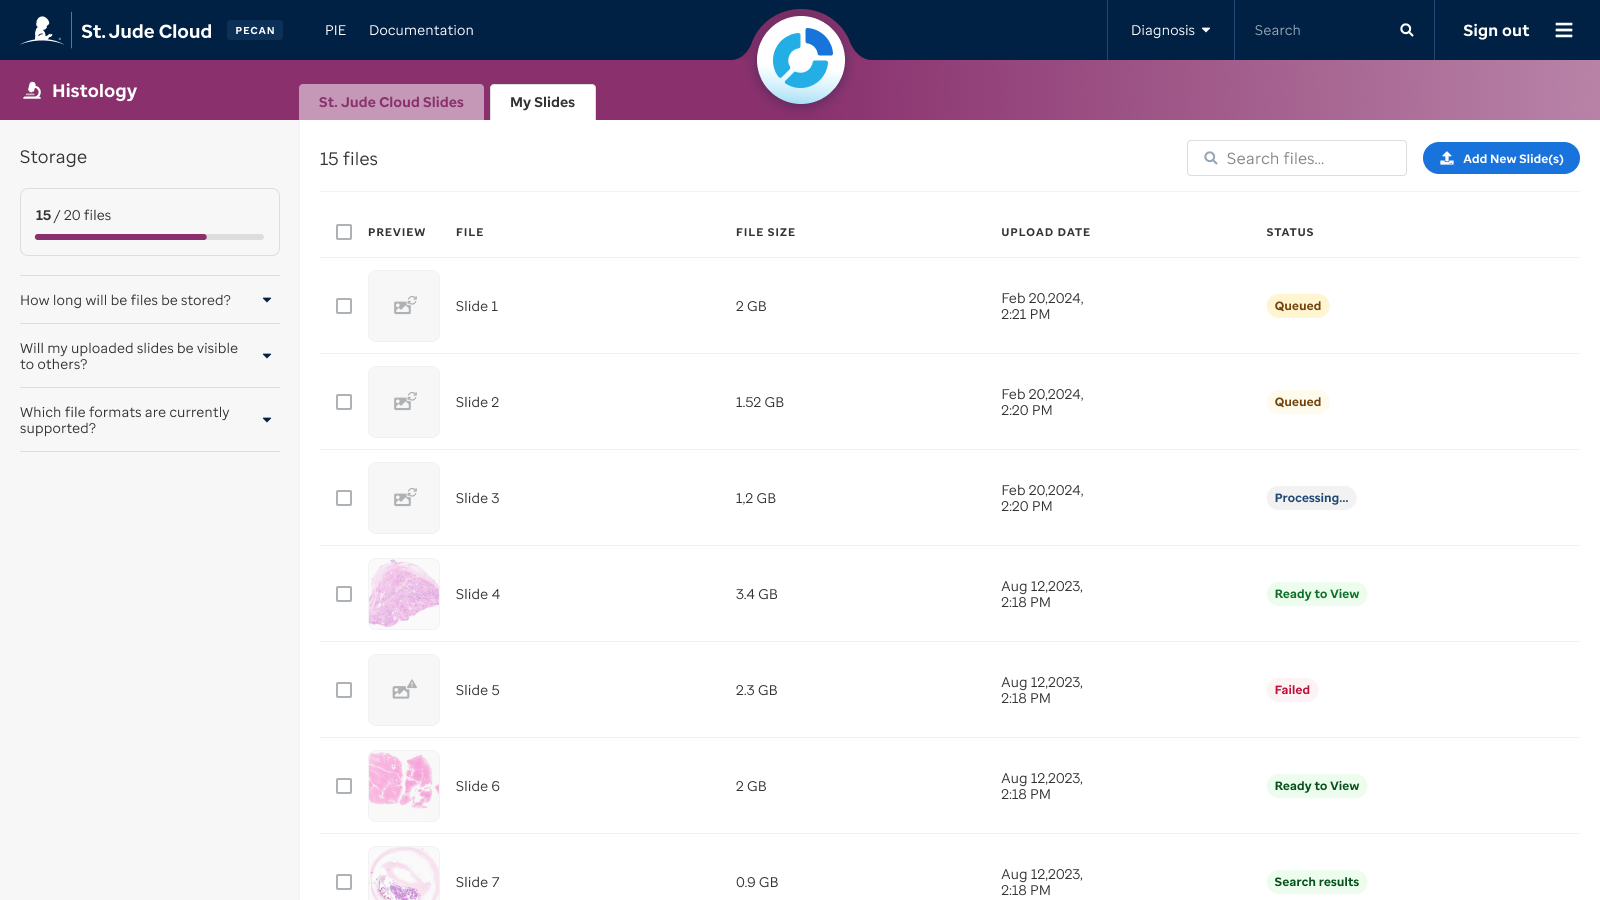Click the Sign out button
Image resolution: width=1600 pixels, height=900 pixels.
click(x=1495, y=30)
